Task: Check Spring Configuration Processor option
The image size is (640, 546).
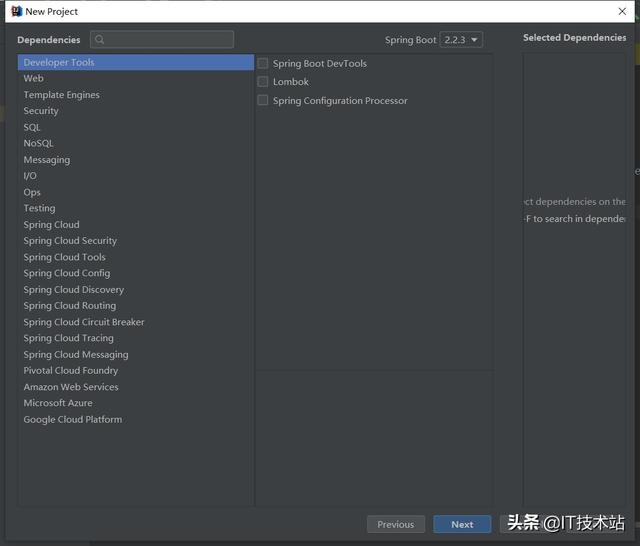Action: coord(263,100)
